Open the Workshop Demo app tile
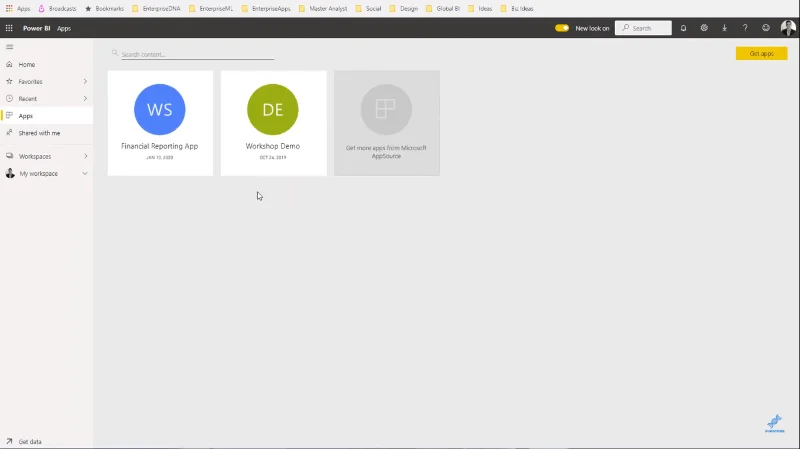 (273, 123)
